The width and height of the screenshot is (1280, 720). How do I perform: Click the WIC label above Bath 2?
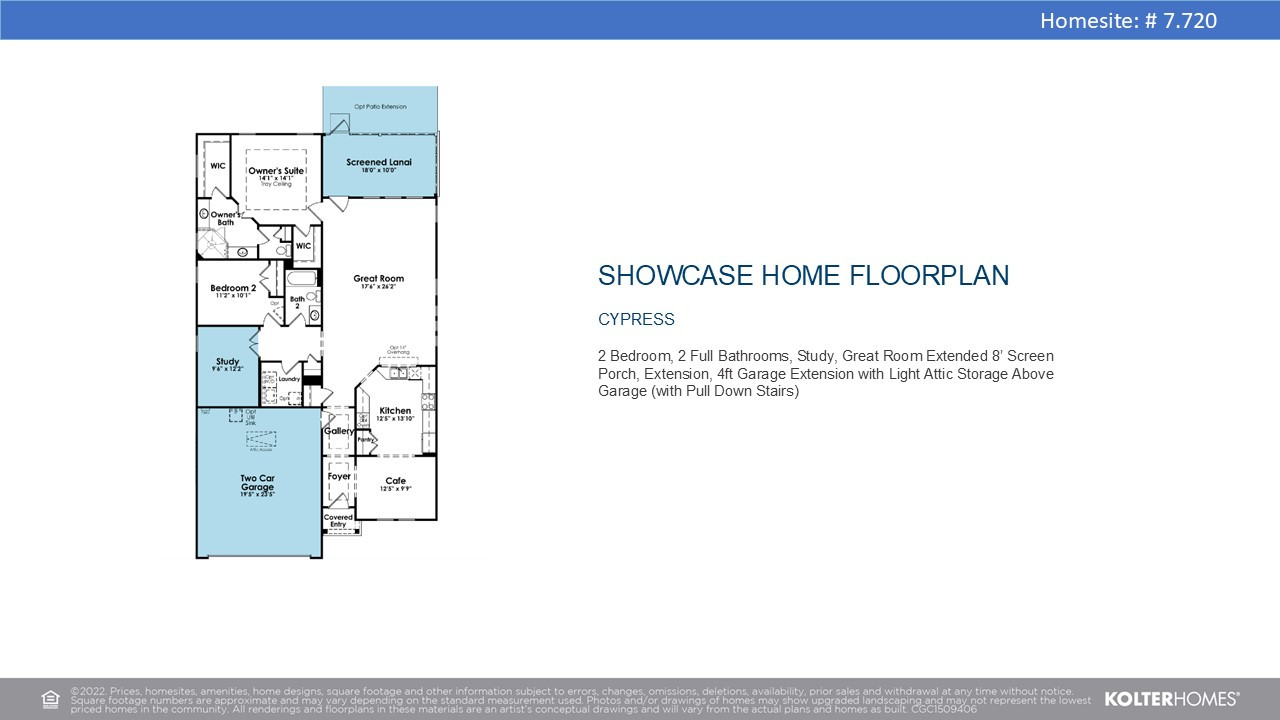coord(303,246)
